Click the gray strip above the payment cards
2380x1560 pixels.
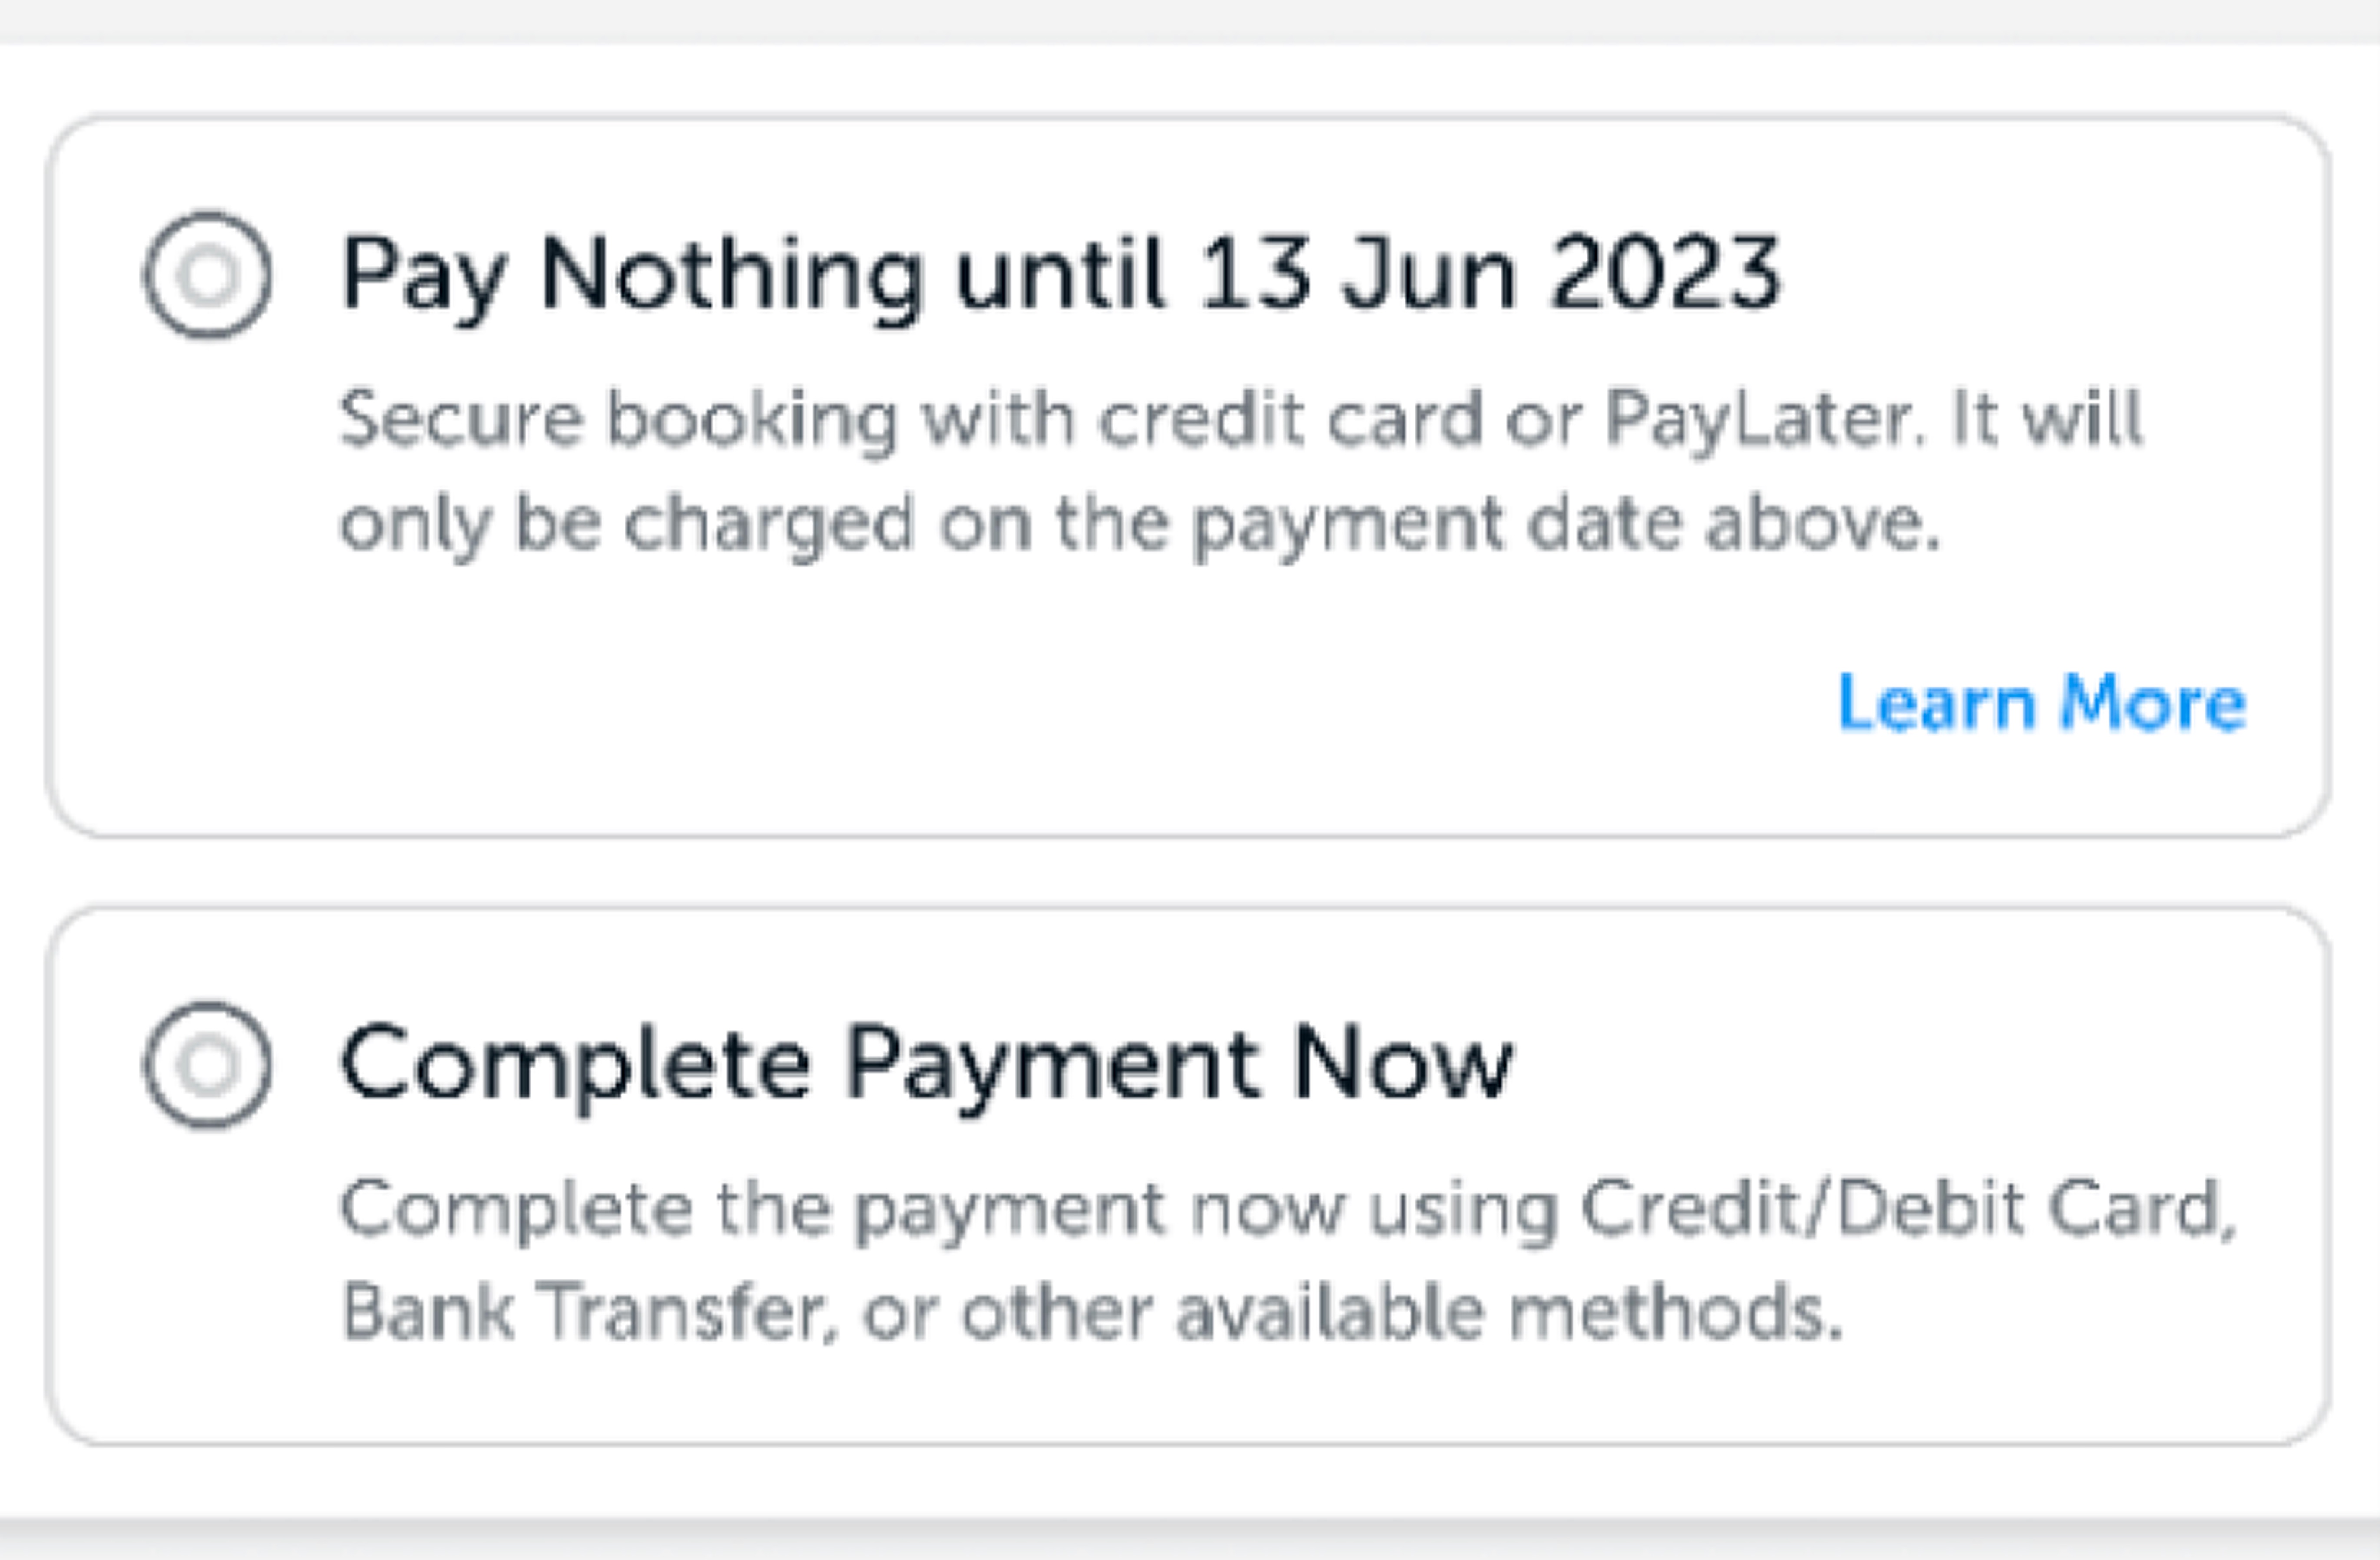pyautogui.click(x=1190, y=20)
